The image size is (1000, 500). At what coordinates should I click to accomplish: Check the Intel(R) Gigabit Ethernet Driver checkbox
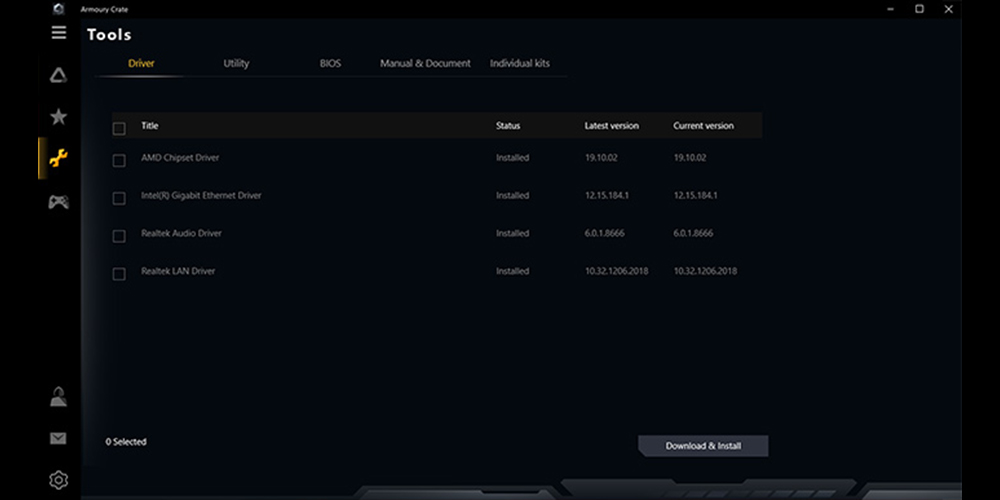119,198
